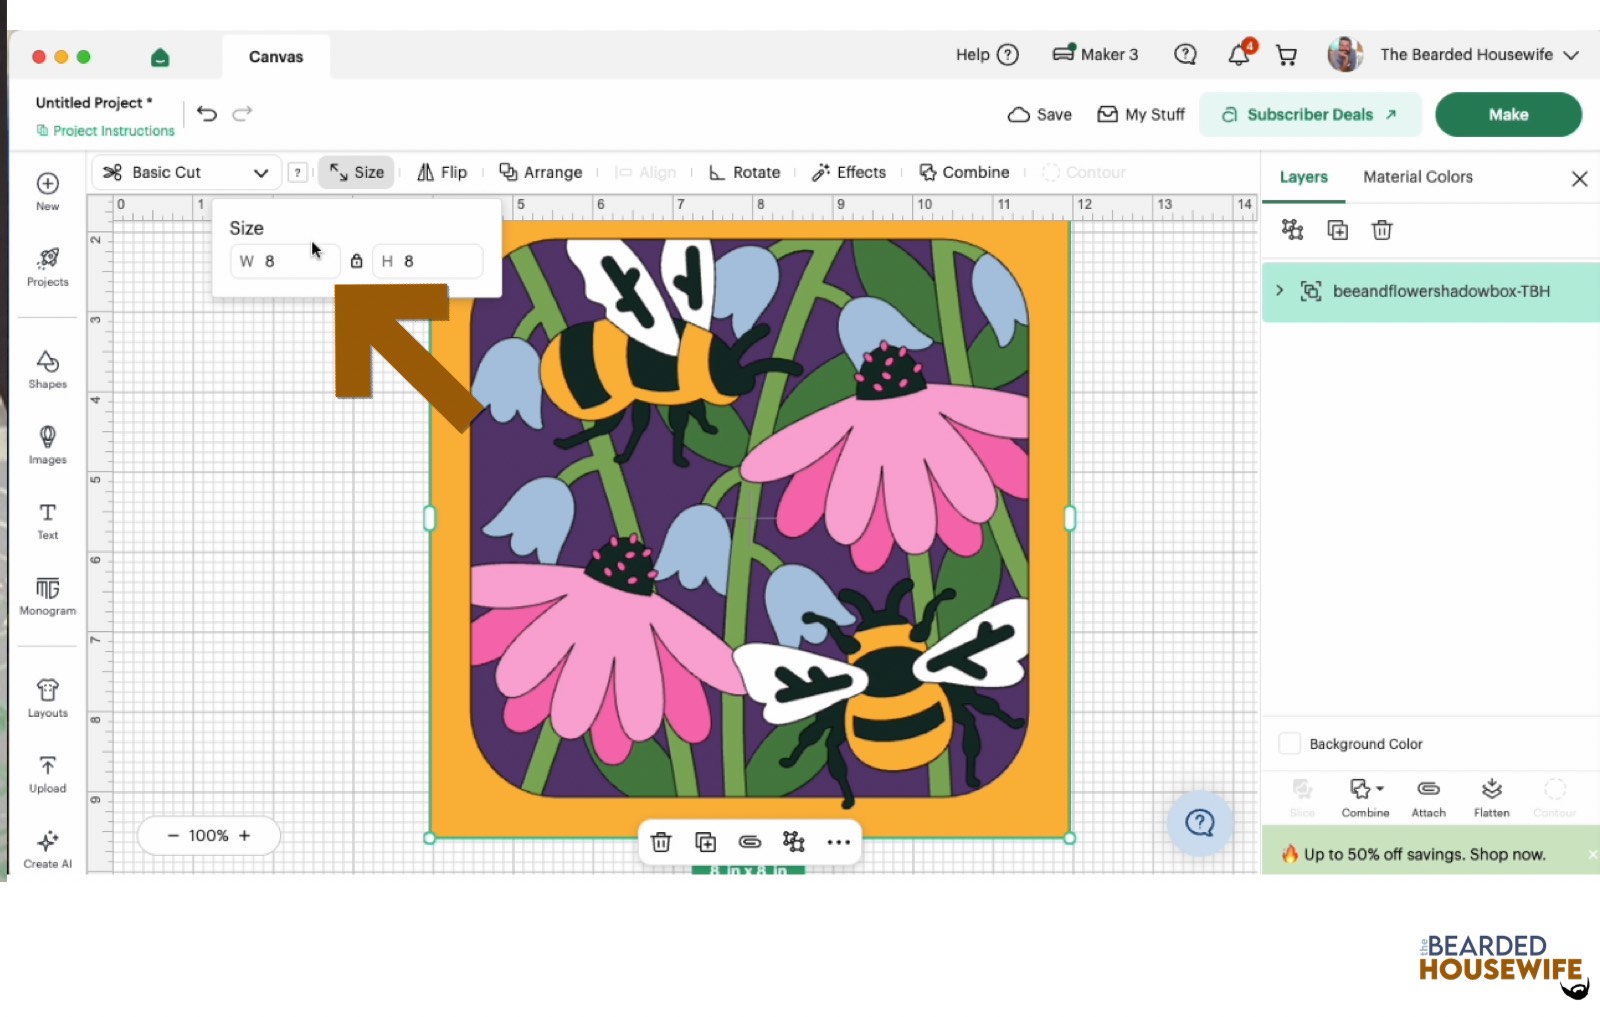
Task: Click the macOS green fullscreen button
Action: click(84, 57)
